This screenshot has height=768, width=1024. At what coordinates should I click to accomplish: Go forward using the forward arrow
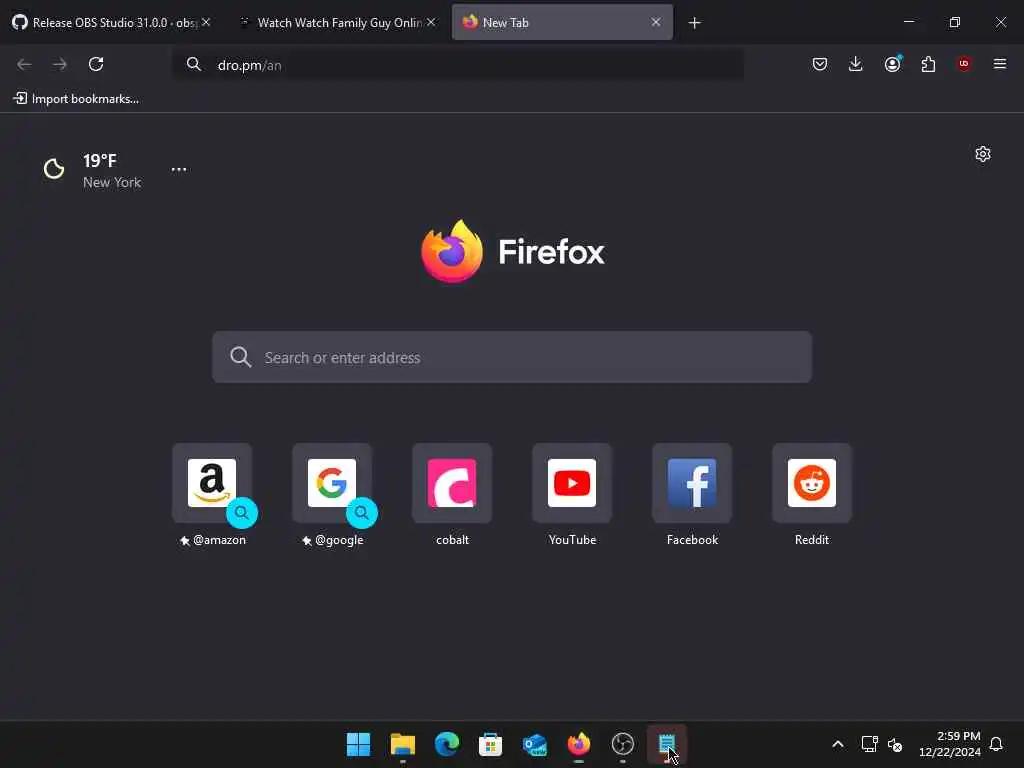(60, 64)
